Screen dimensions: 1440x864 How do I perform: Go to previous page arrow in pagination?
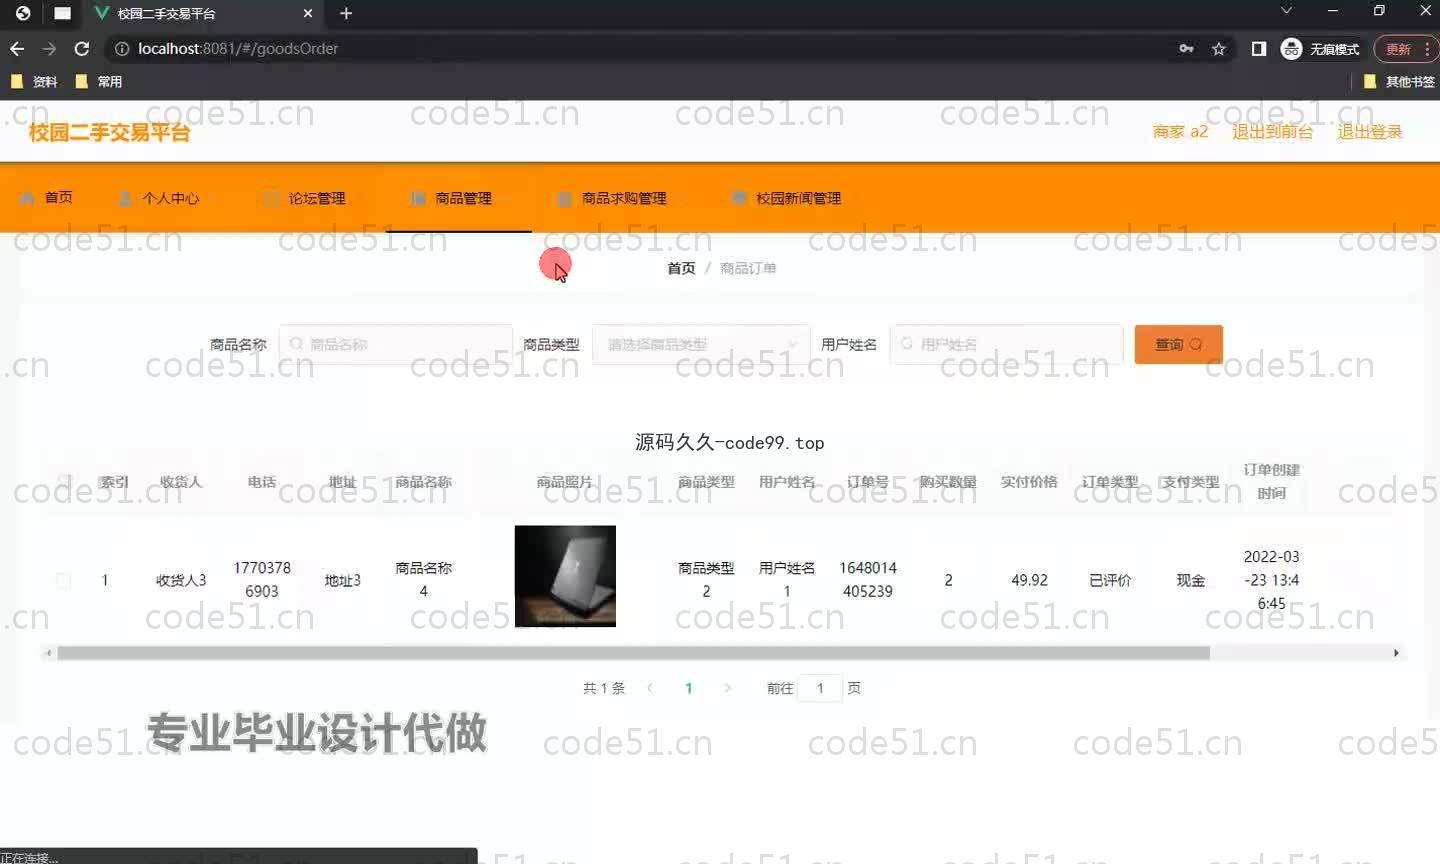click(650, 688)
